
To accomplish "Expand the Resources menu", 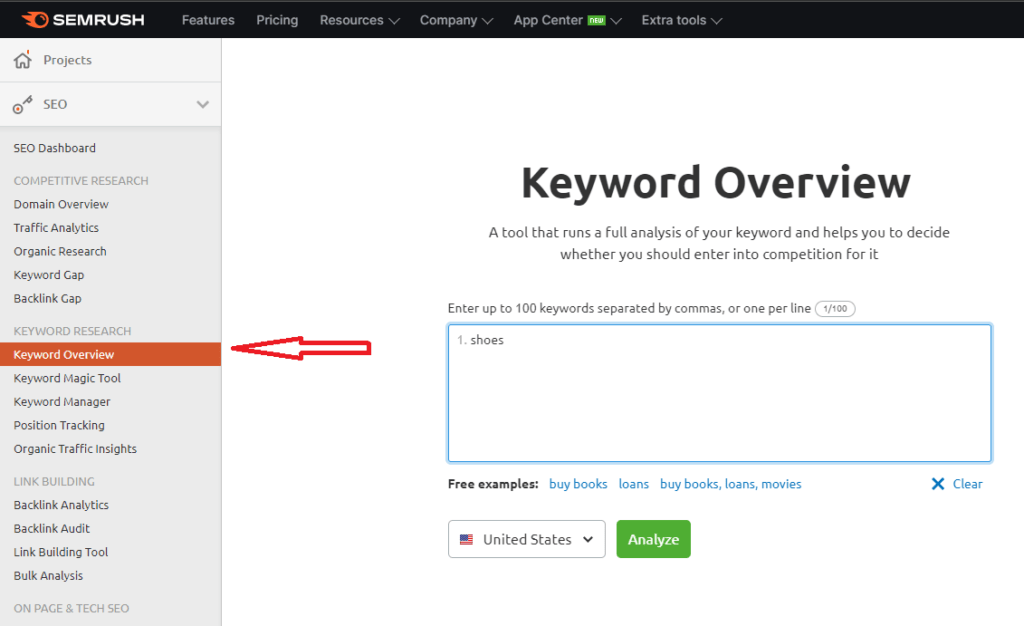I will (x=359, y=20).
